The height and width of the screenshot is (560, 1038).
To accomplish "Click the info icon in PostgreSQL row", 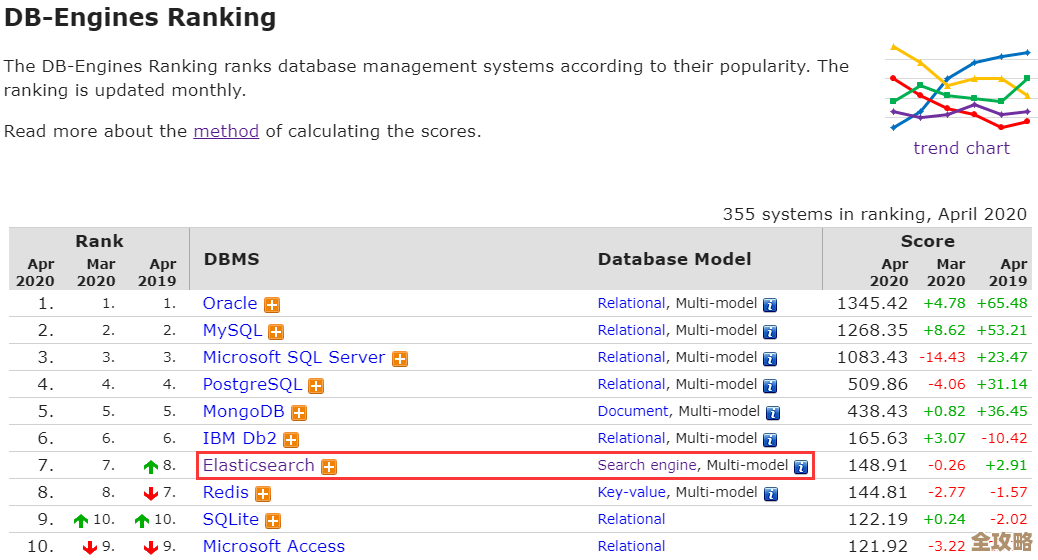I will point(770,386).
